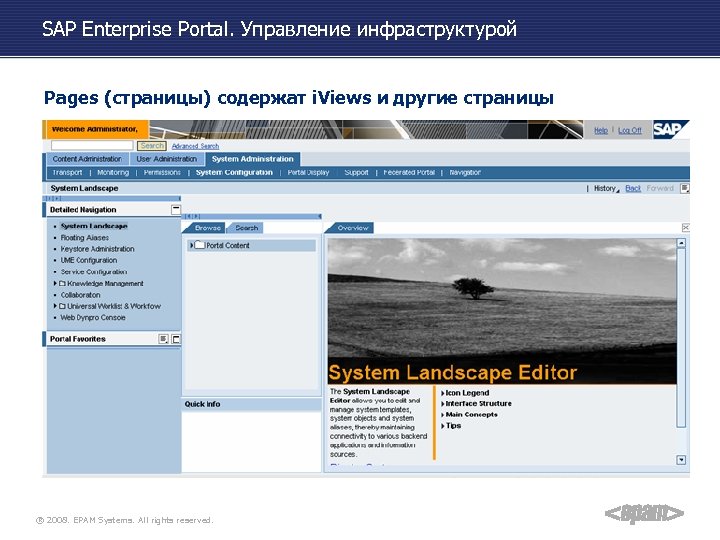Click Overview scrollbar up arrow
The width and height of the screenshot is (720, 540).
(x=681, y=243)
